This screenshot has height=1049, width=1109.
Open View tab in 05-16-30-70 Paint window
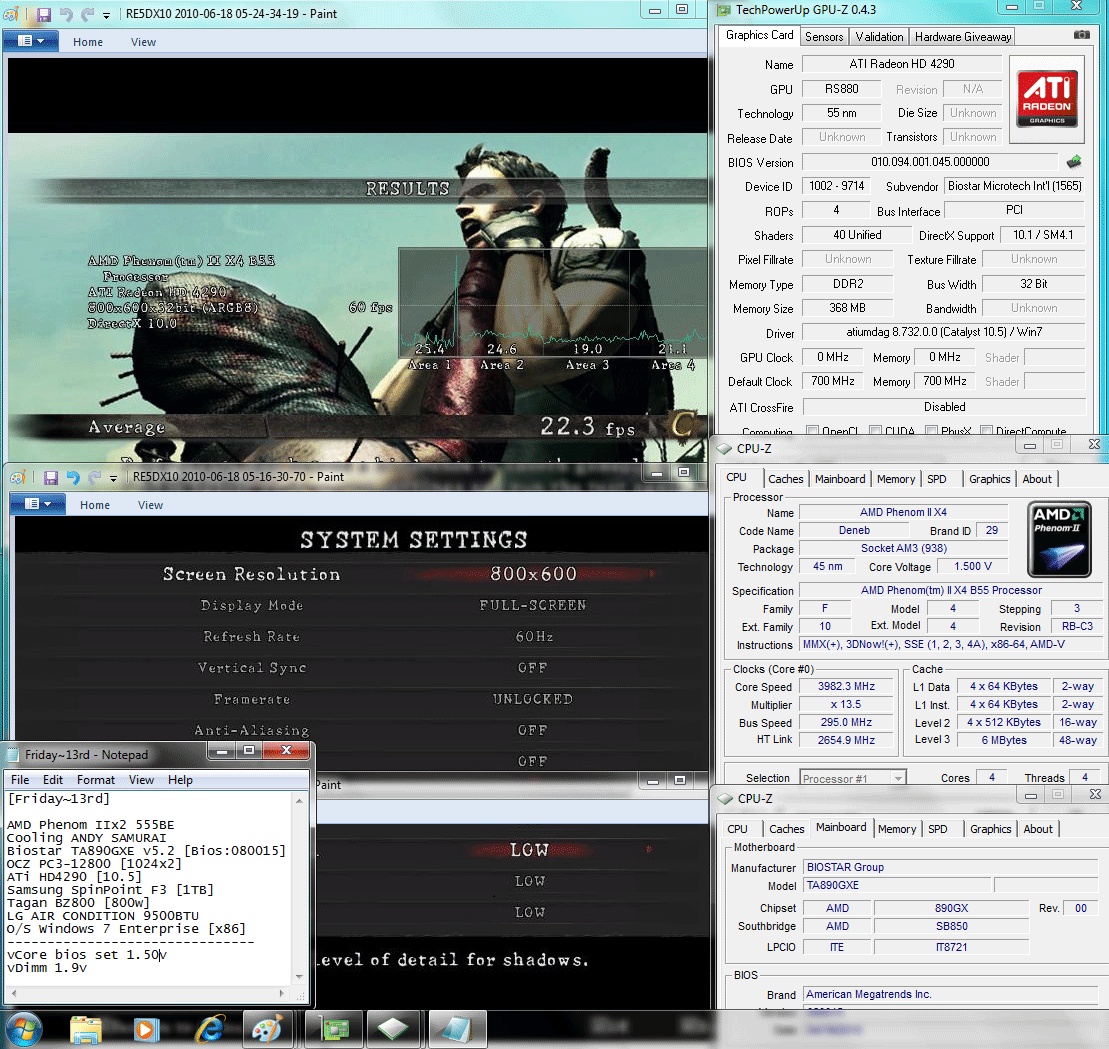150,505
